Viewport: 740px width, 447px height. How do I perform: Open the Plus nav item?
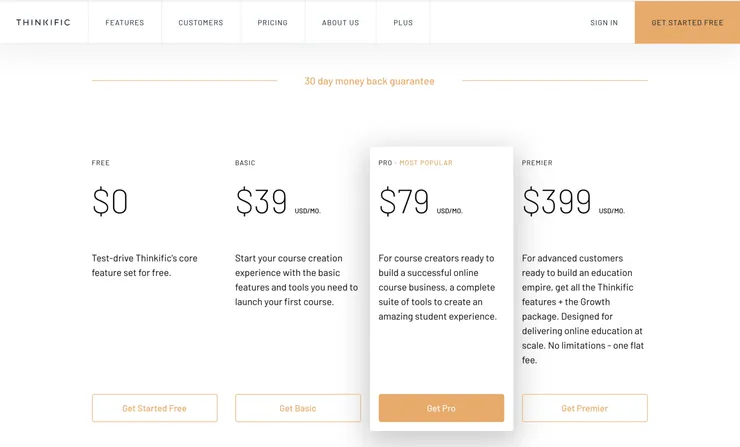tap(403, 22)
